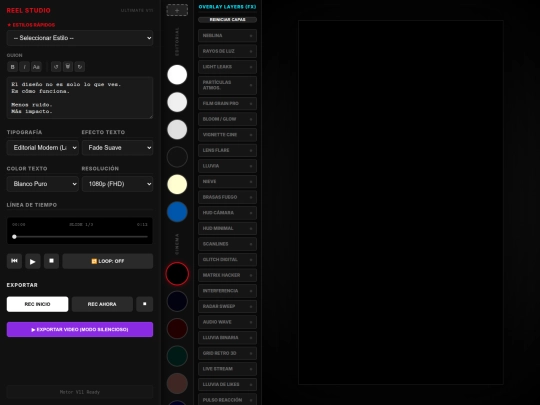Enable the Live Stream overlay
540x405 pixels.
coord(227,369)
